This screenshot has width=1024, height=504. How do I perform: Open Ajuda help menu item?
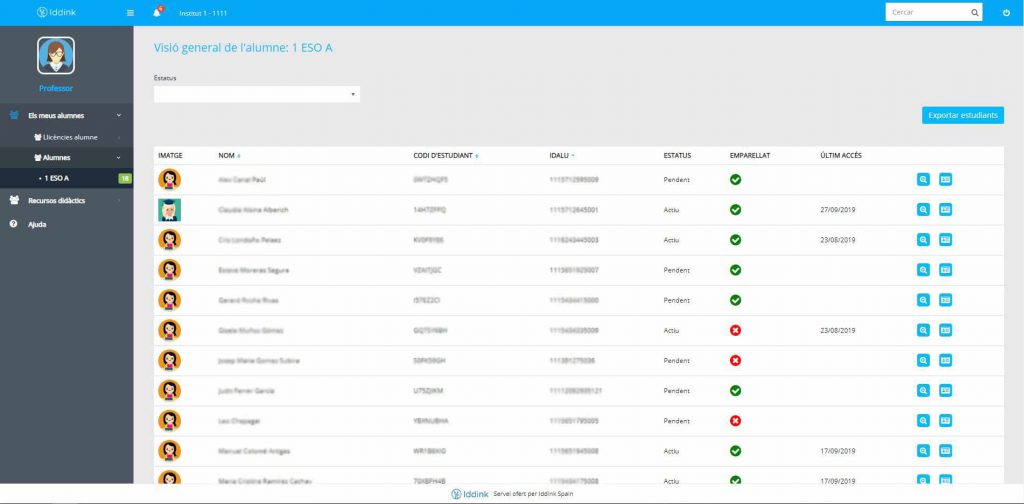[x=37, y=224]
